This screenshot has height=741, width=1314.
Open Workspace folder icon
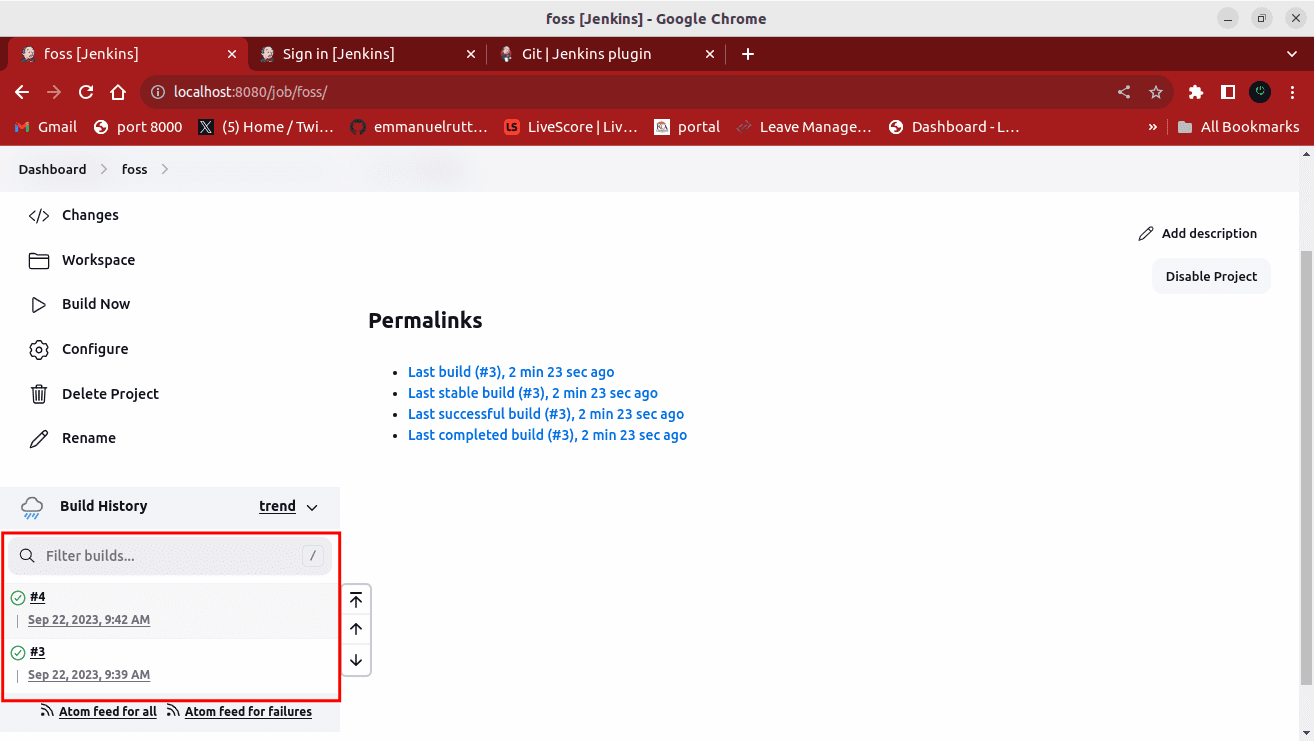pyautogui.click(x=39, y=260)
